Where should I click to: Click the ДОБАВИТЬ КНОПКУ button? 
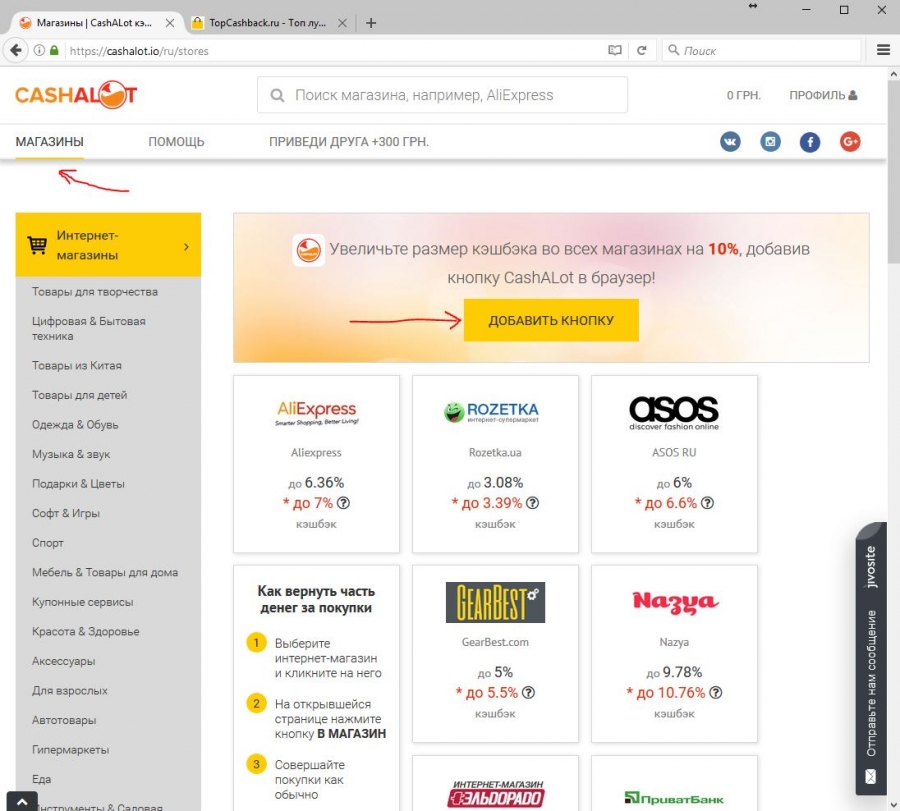(x=551, y=320)
